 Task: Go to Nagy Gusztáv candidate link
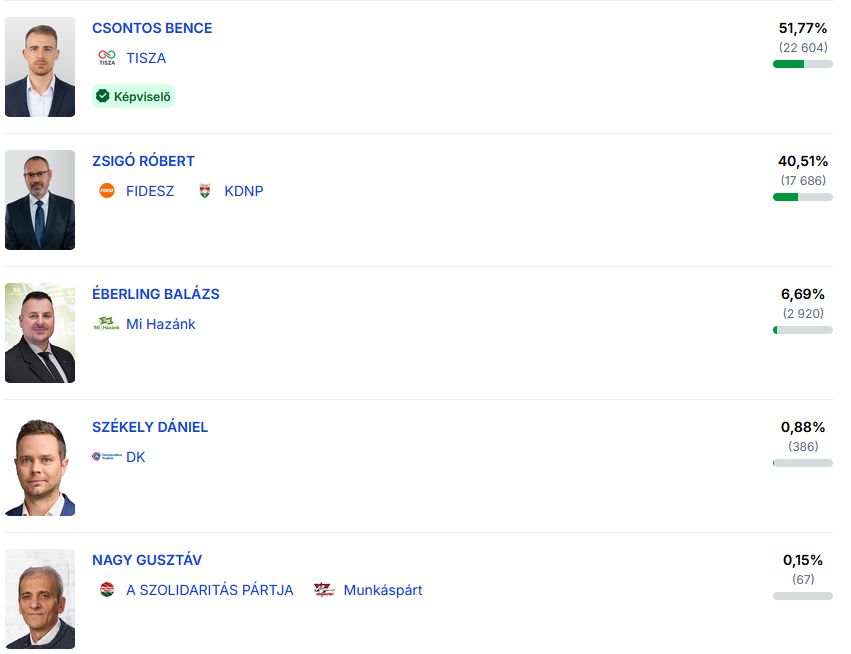147,560
